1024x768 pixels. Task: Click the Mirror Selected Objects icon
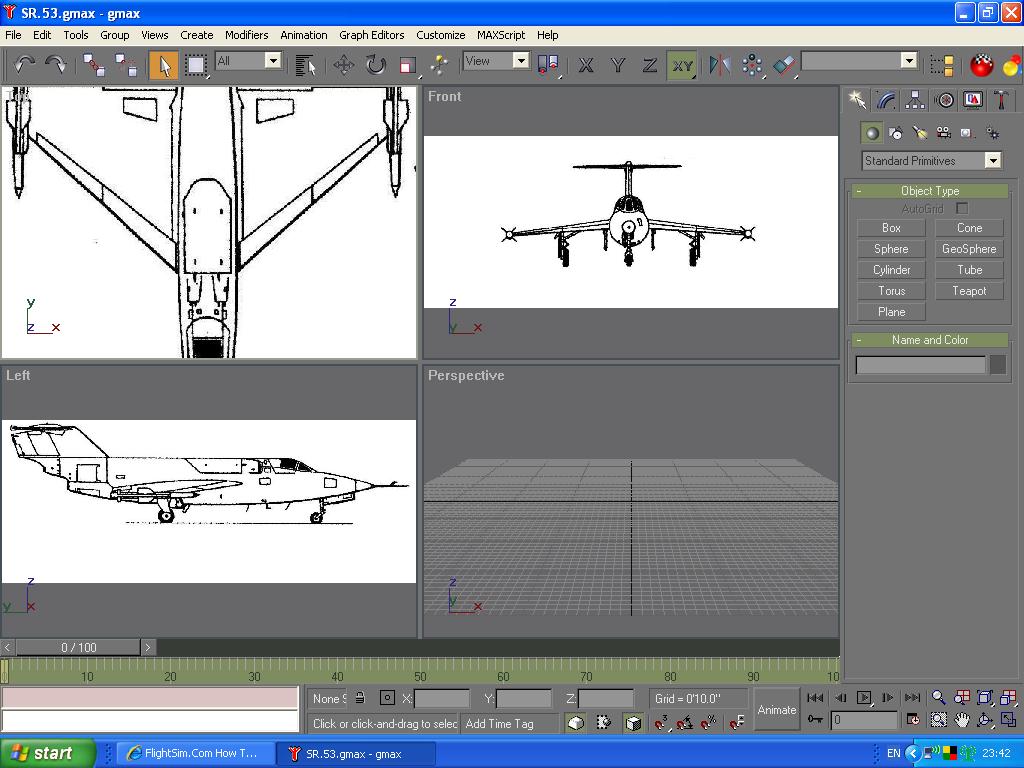point(719,65)
